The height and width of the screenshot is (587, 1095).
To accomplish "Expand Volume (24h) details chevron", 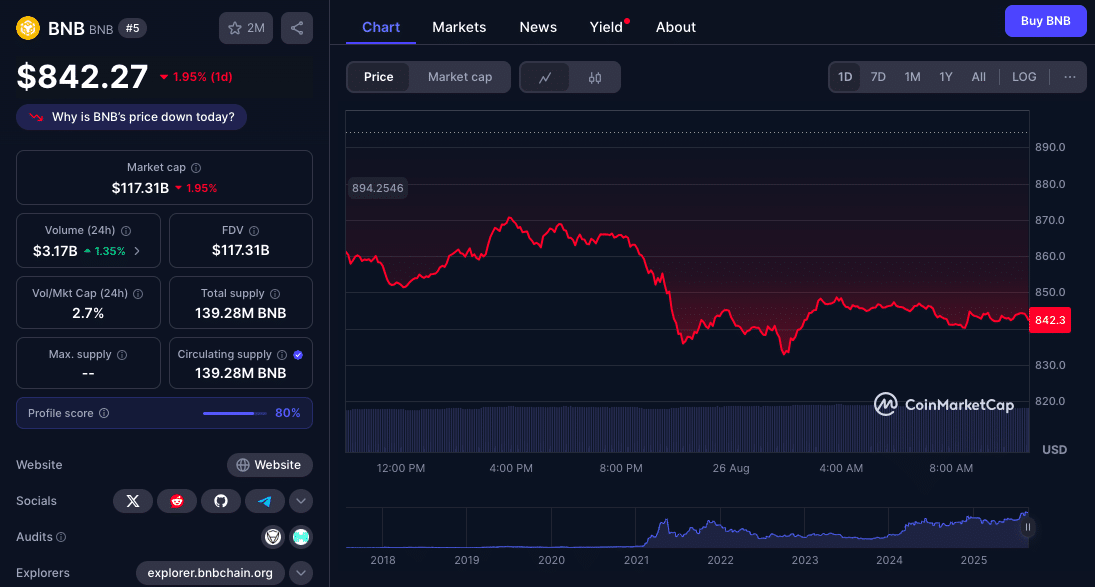I will 137,251.
